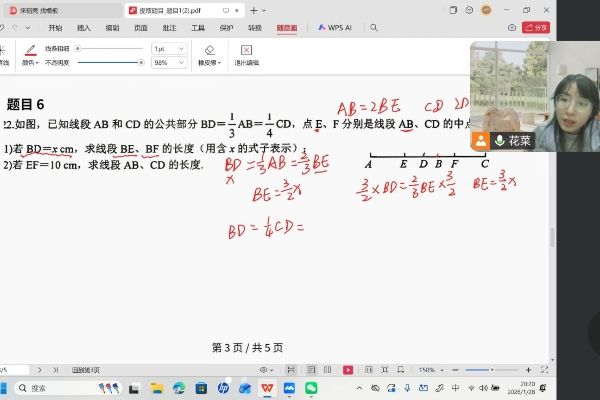Click the HP icon in taskbar
600x400 pixels.
pos(222,388)
